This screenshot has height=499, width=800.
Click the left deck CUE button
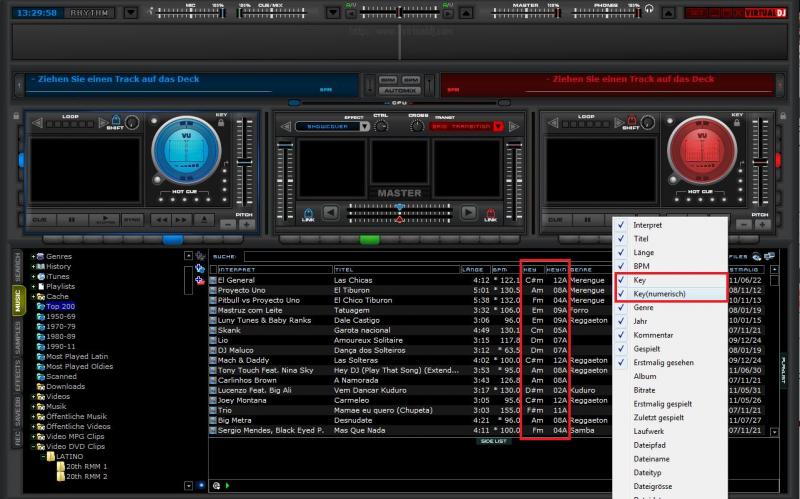(40, 220)
